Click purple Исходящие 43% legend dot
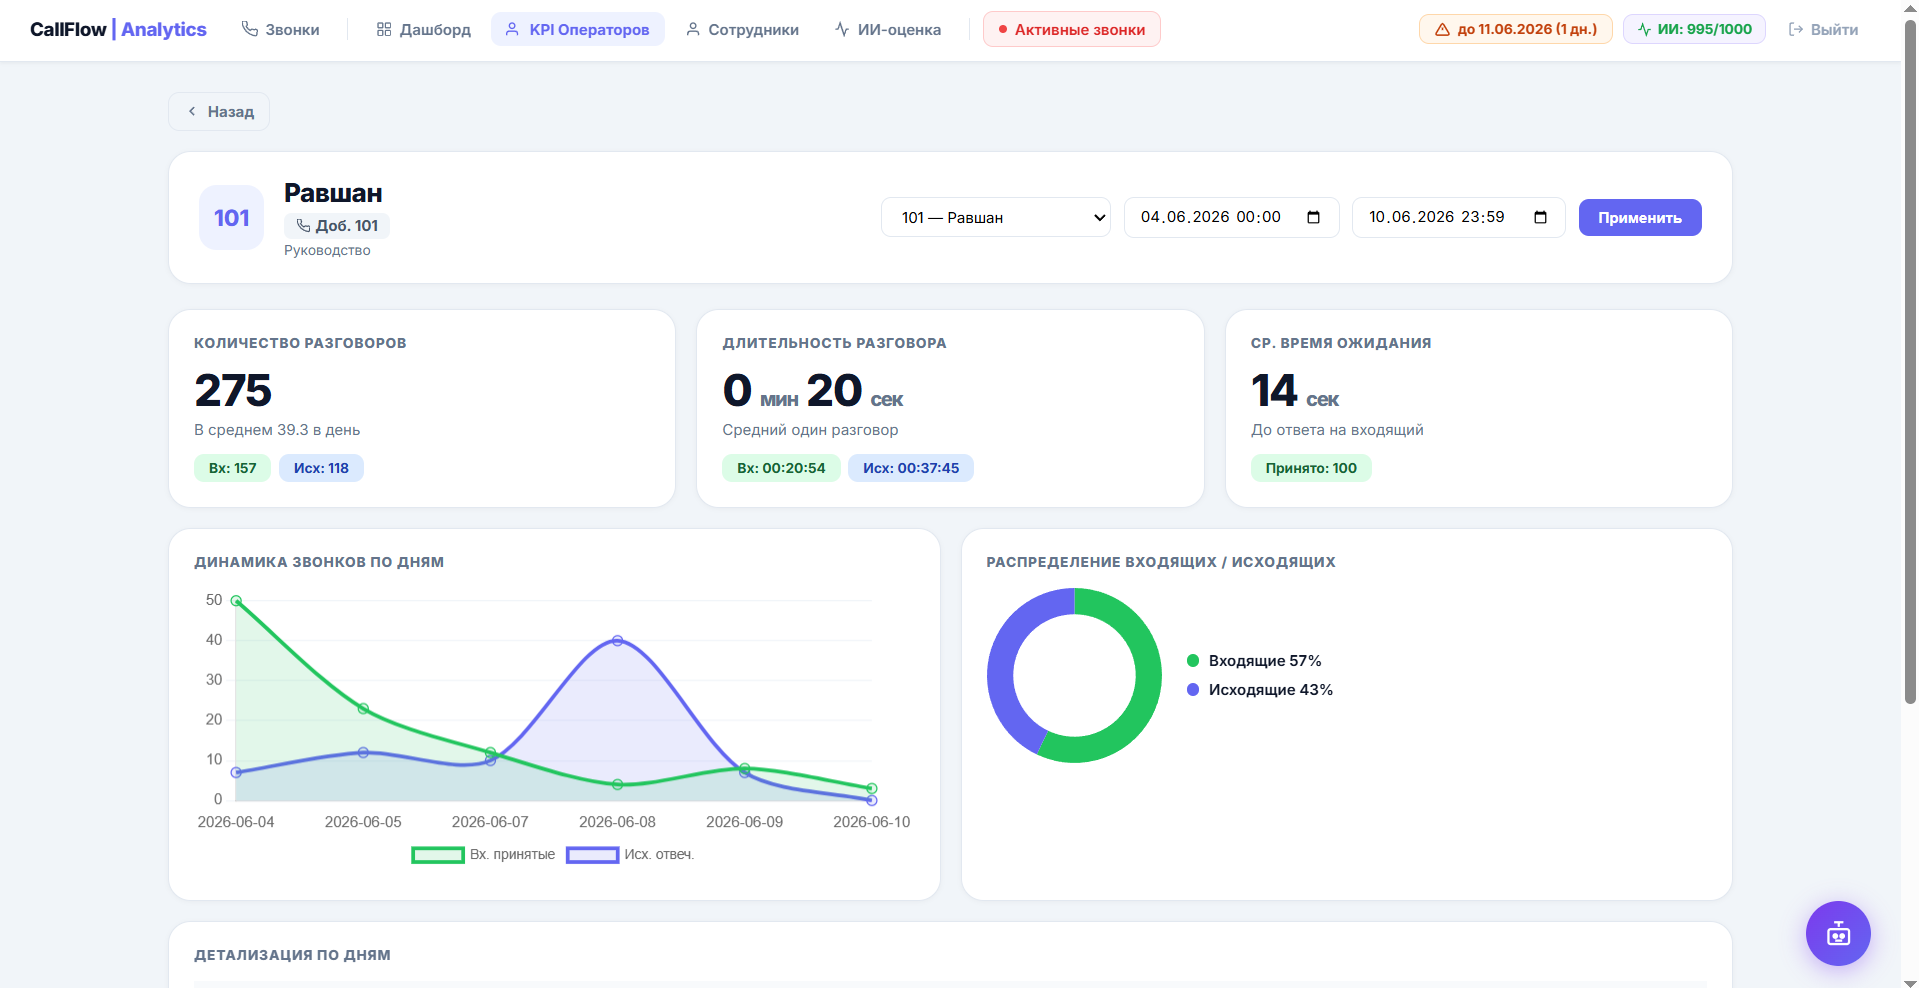The width and height of the screenshot is (1919, 988). (1193, 690)
